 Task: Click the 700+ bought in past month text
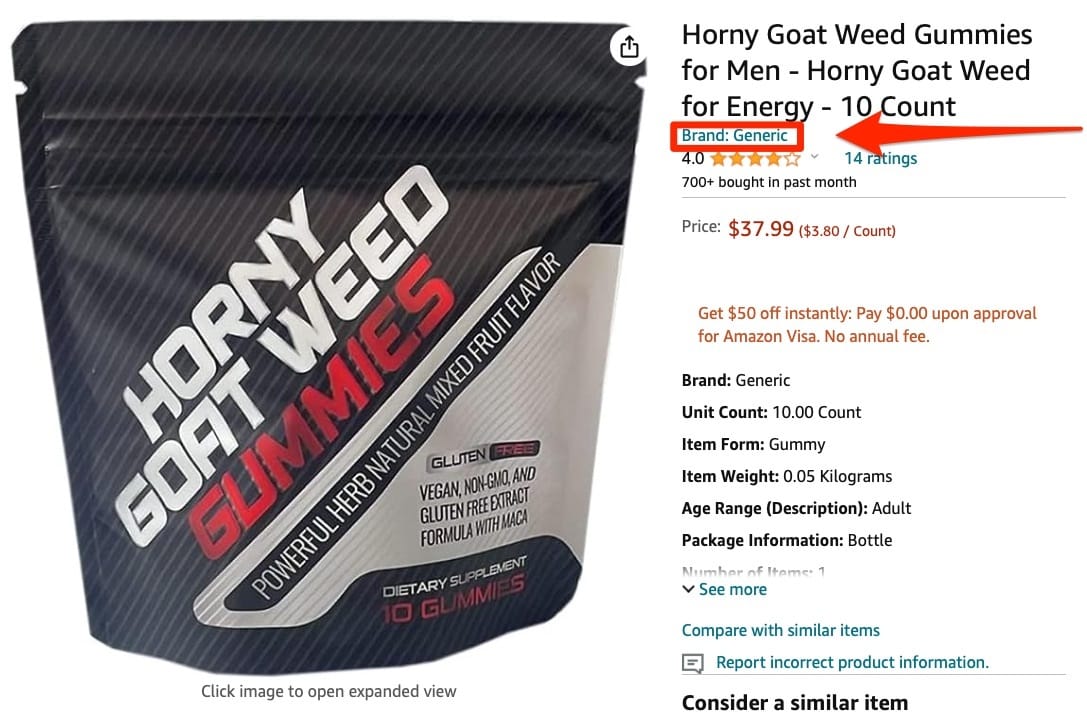[x=769, y=182]
